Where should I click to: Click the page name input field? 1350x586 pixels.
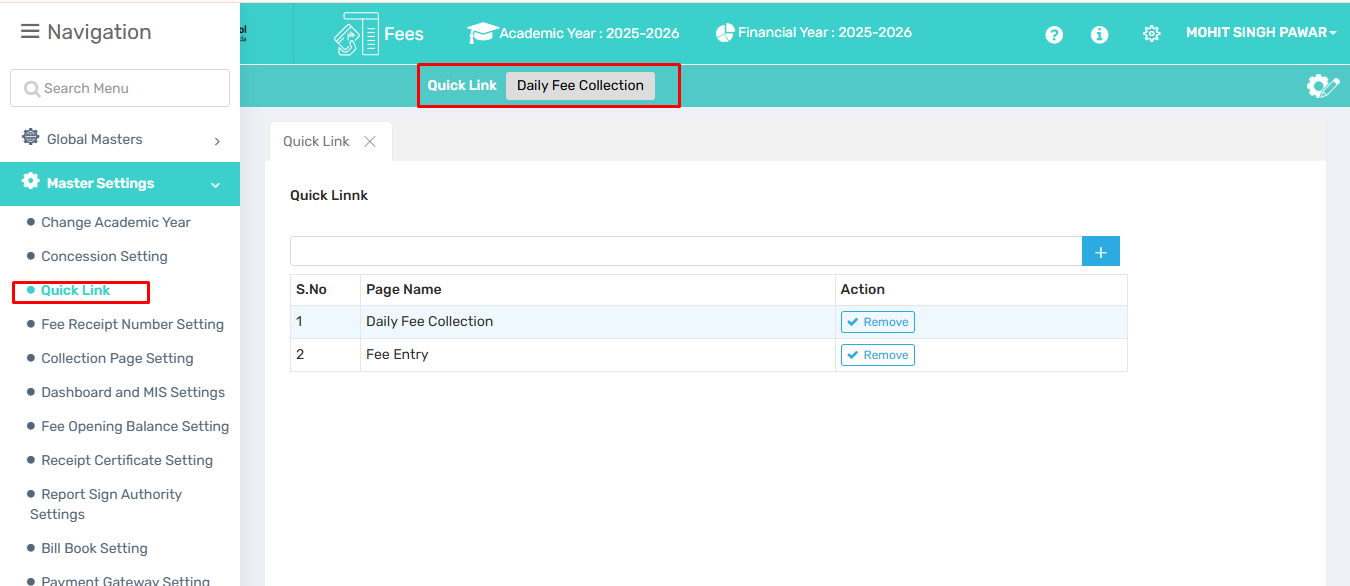(686, 252)
